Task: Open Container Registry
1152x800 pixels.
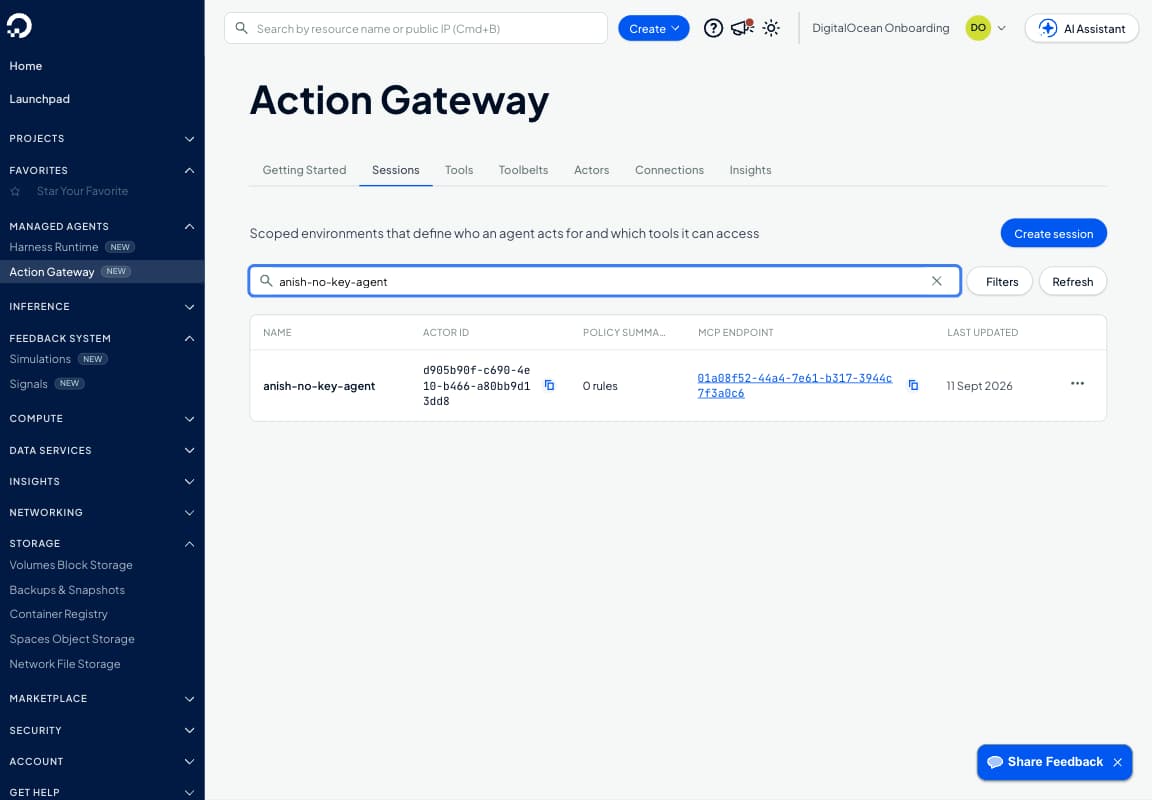Action: pos(59,614)
